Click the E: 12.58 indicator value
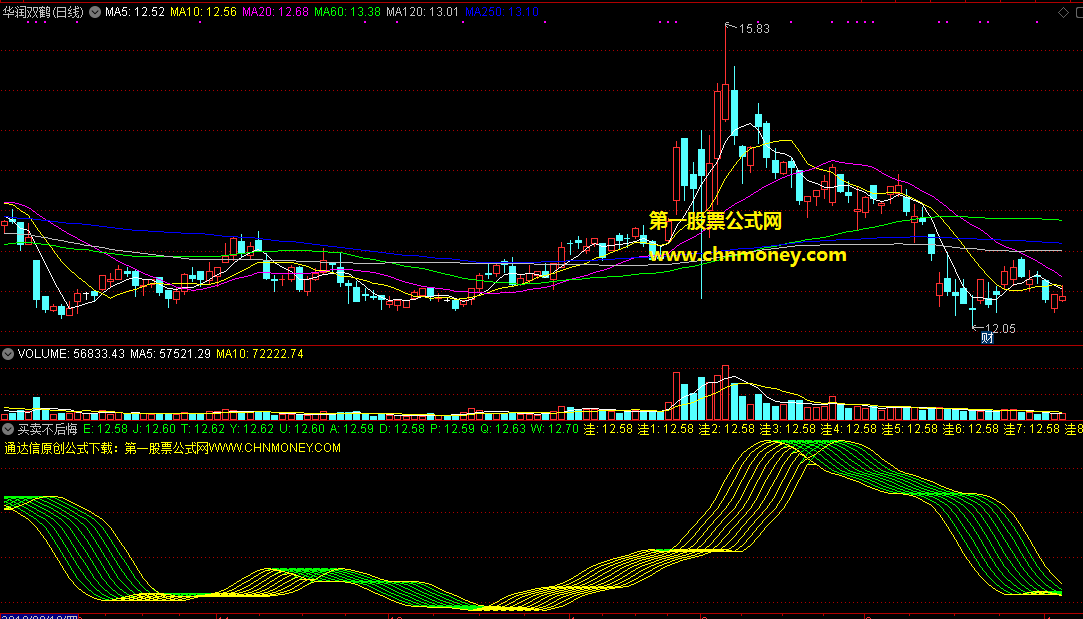 point(105,429)
